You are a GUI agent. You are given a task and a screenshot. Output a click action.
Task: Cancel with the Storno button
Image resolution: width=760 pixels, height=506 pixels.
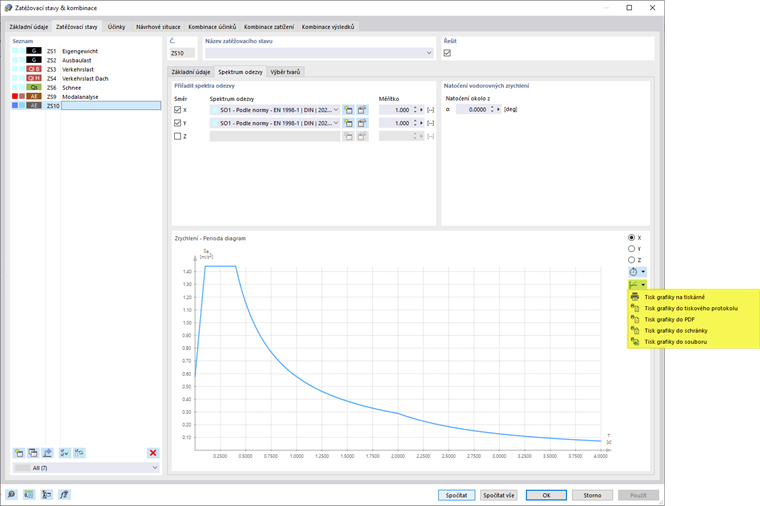pos(592,495)
